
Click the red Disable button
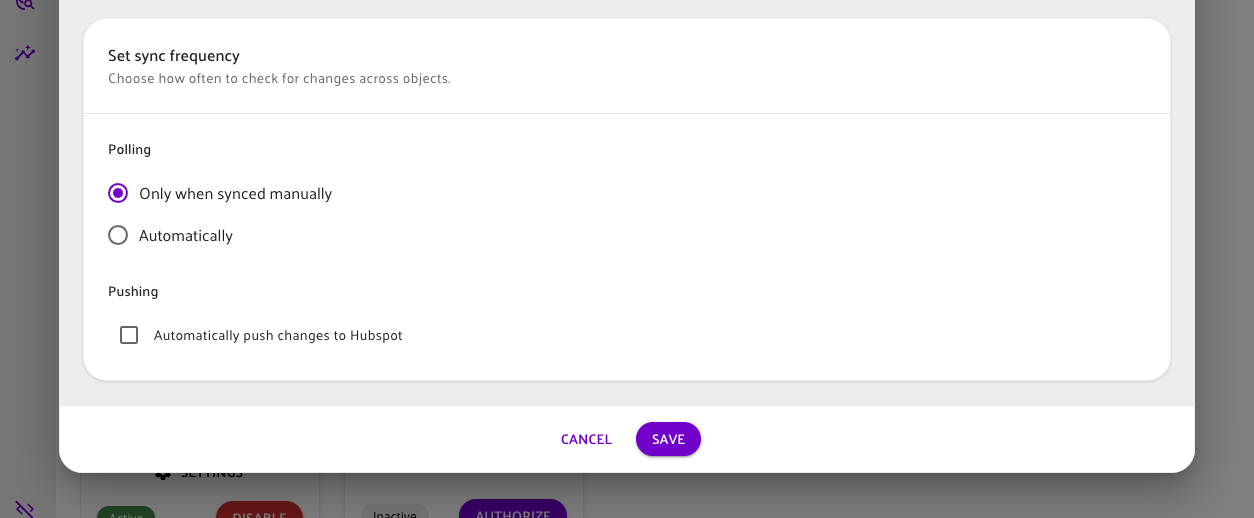tap(259, 510)
